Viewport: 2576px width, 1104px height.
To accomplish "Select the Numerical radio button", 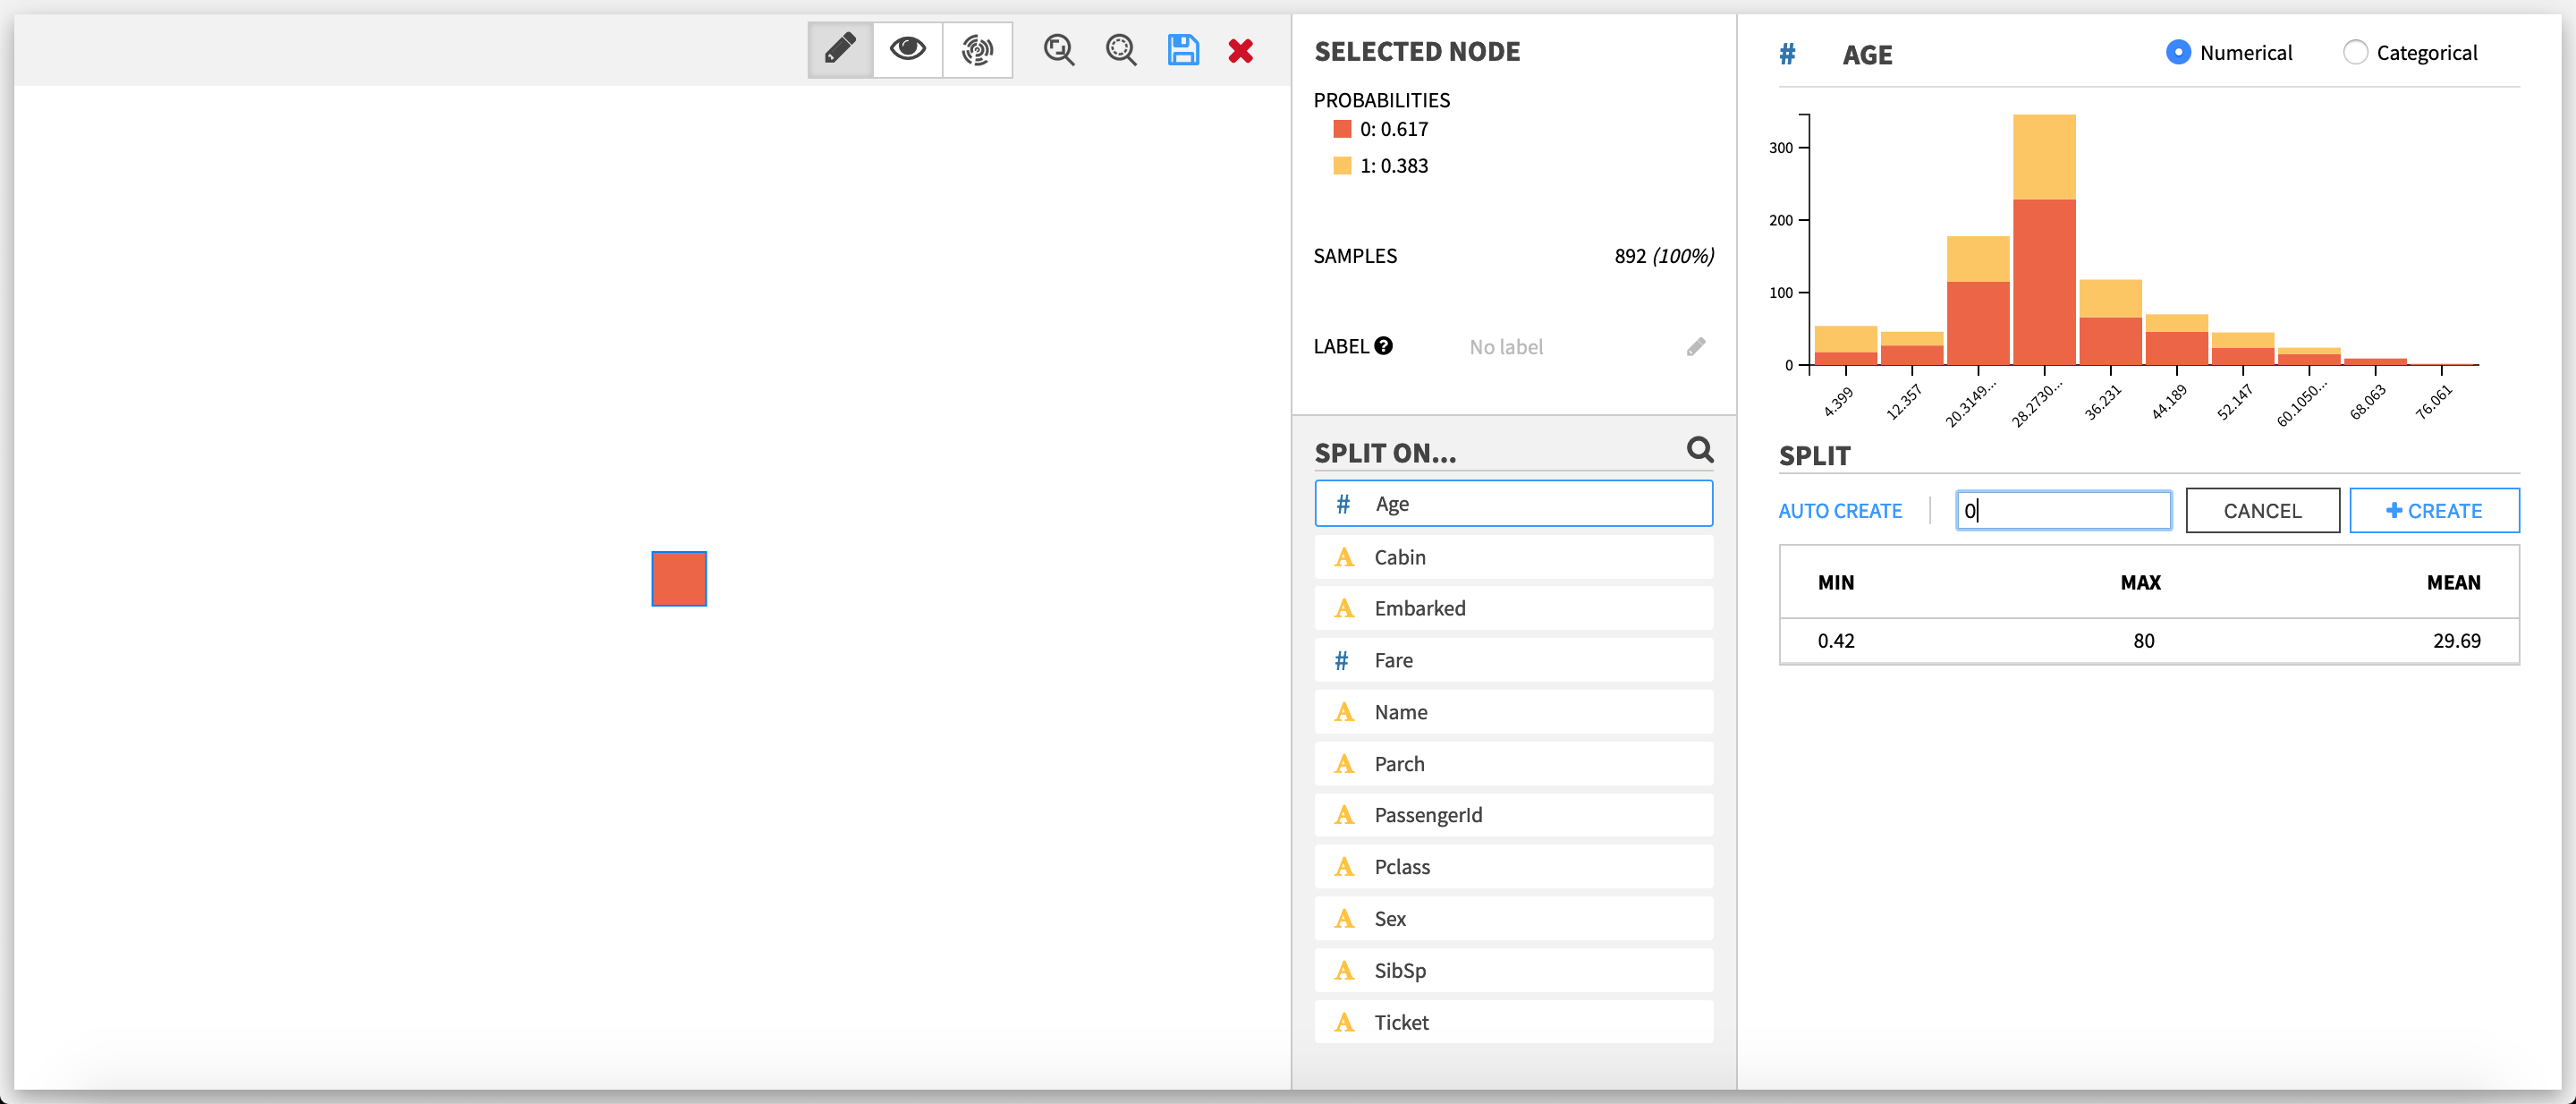I will (x=2177, y=52).
